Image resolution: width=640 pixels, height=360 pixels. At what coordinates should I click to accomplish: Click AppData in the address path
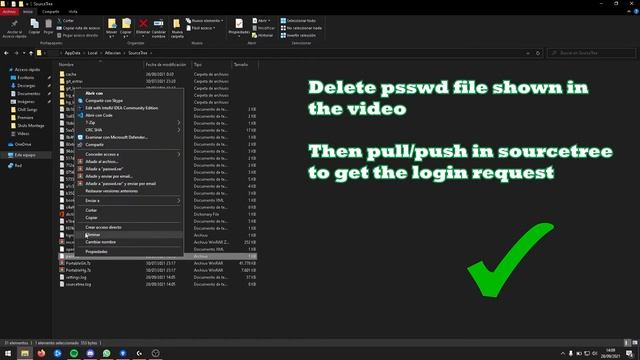click(x=72, y=53)
